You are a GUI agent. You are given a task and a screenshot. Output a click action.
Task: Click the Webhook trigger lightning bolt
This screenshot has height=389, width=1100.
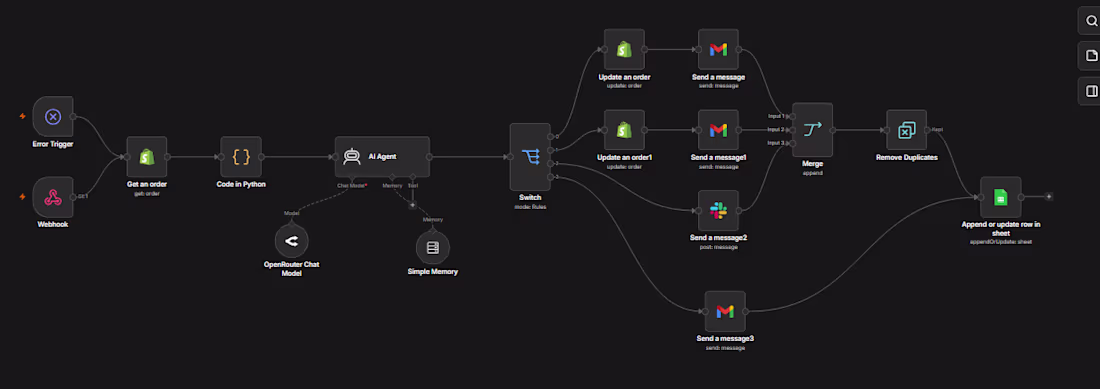[22, 197]
